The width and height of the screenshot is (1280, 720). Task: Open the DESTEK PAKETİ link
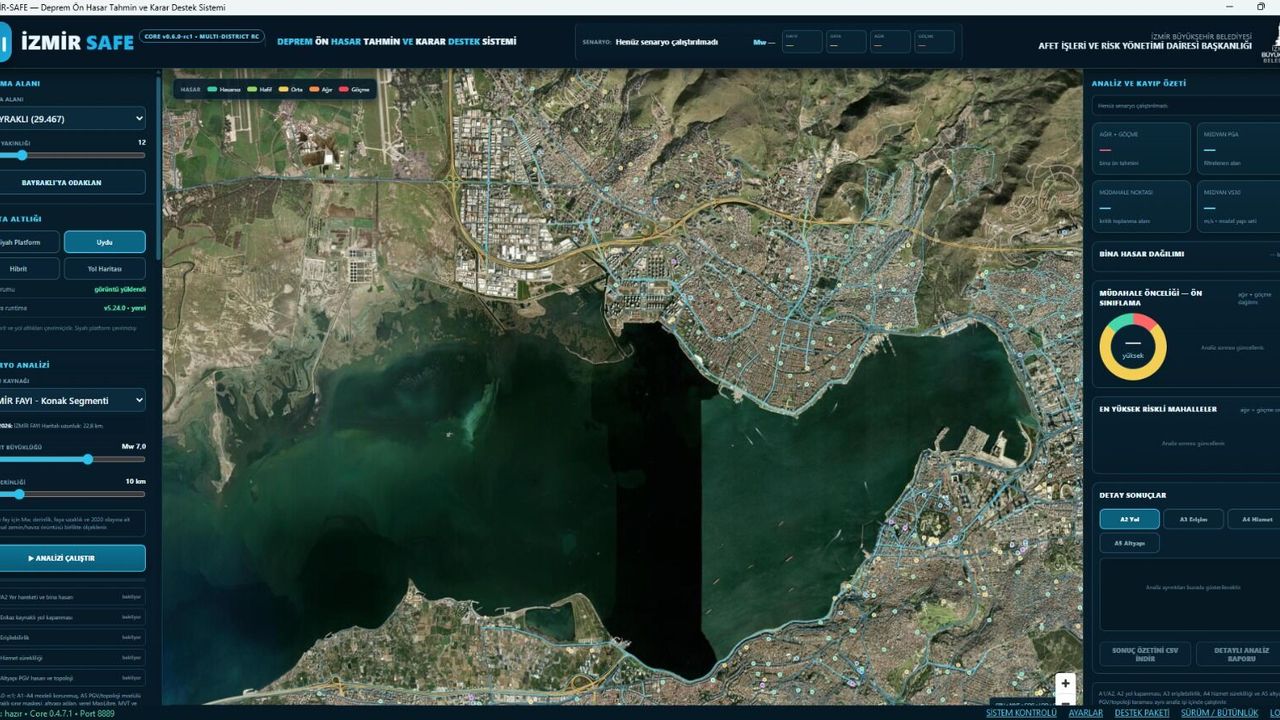pos(1142,713)
